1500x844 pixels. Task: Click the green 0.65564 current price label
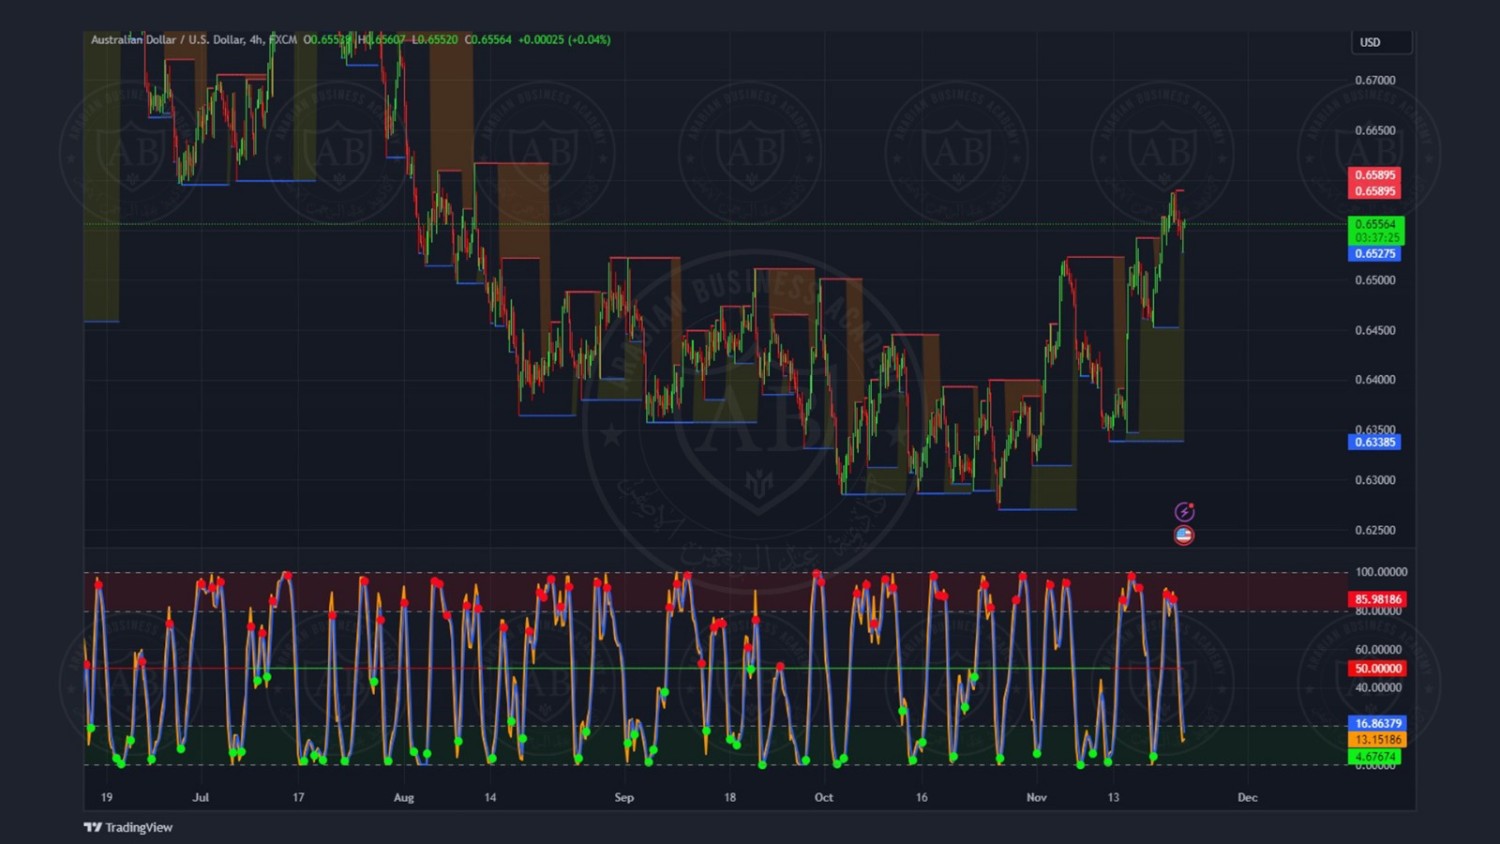[1376, 224]
